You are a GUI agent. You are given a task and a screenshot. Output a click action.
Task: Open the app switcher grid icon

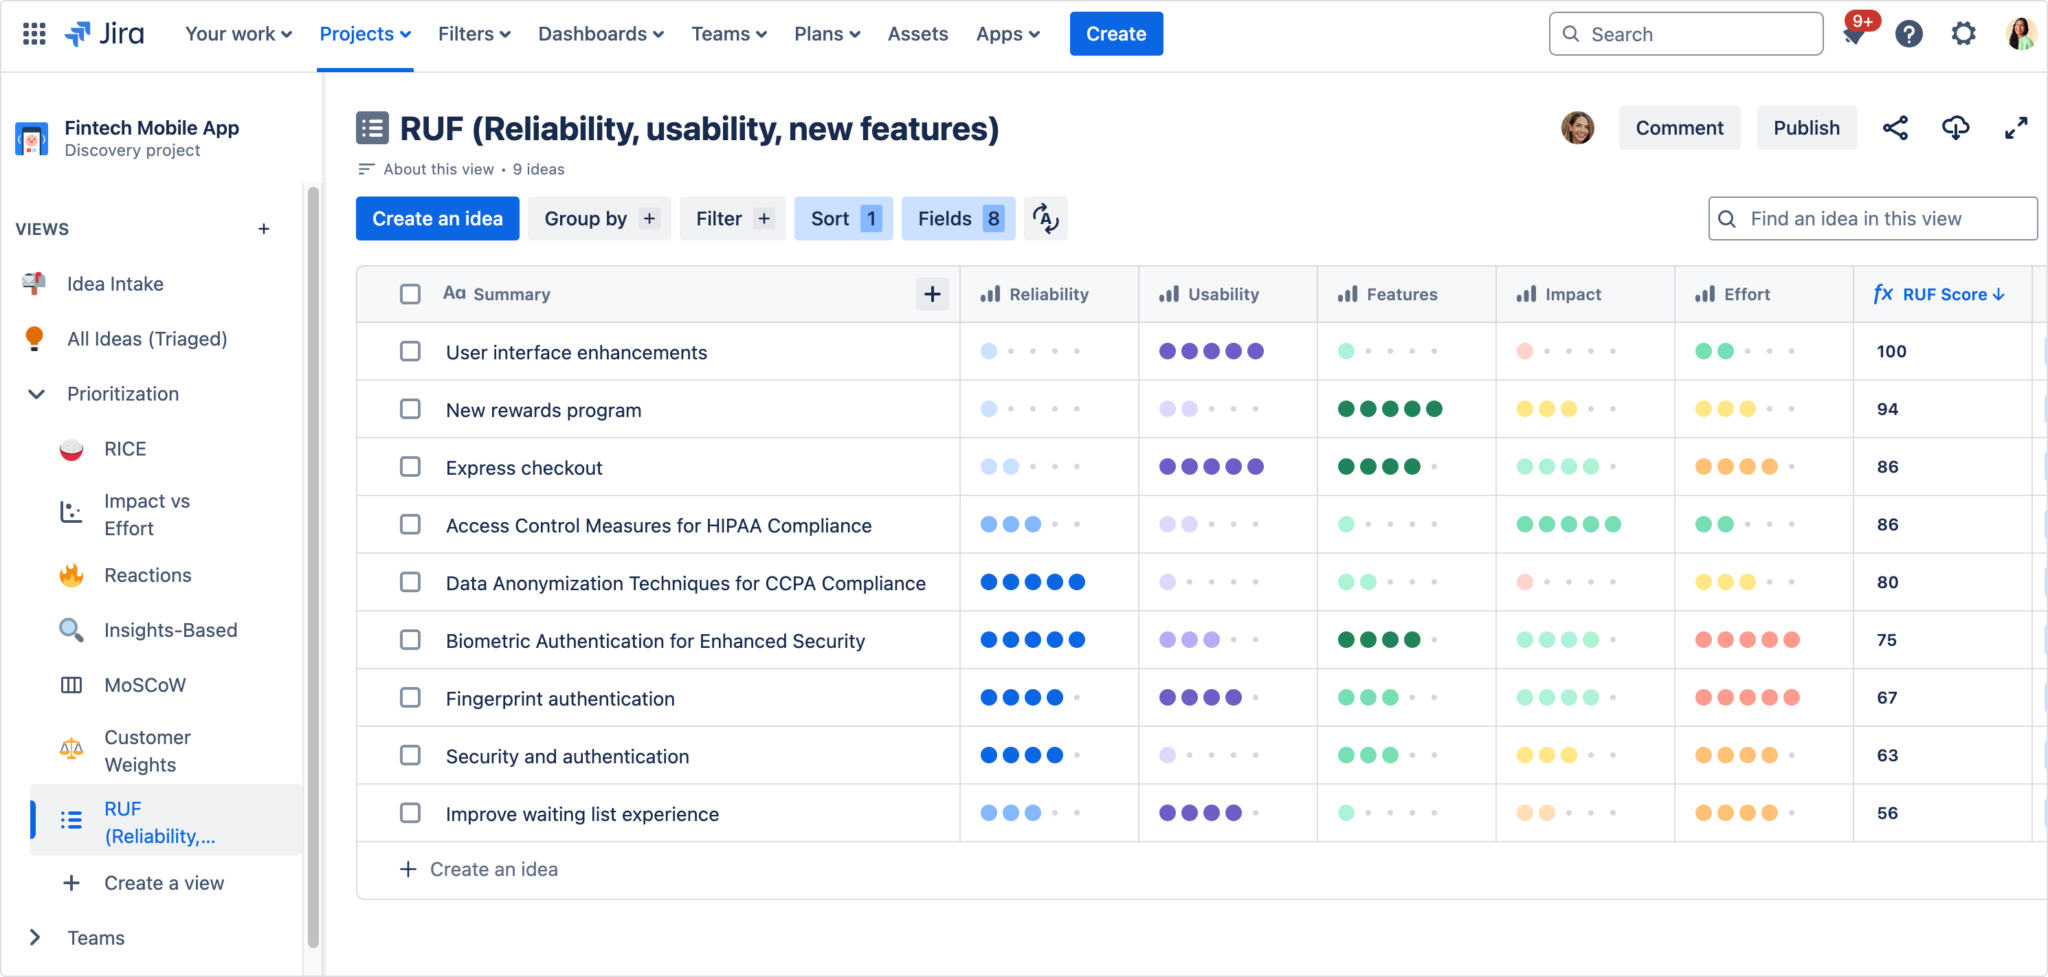(x=34, y=34)
